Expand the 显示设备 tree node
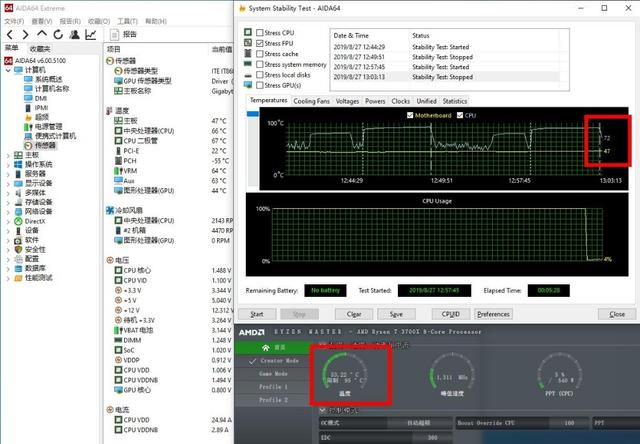The image size is (640, 444). pos(8,183)
